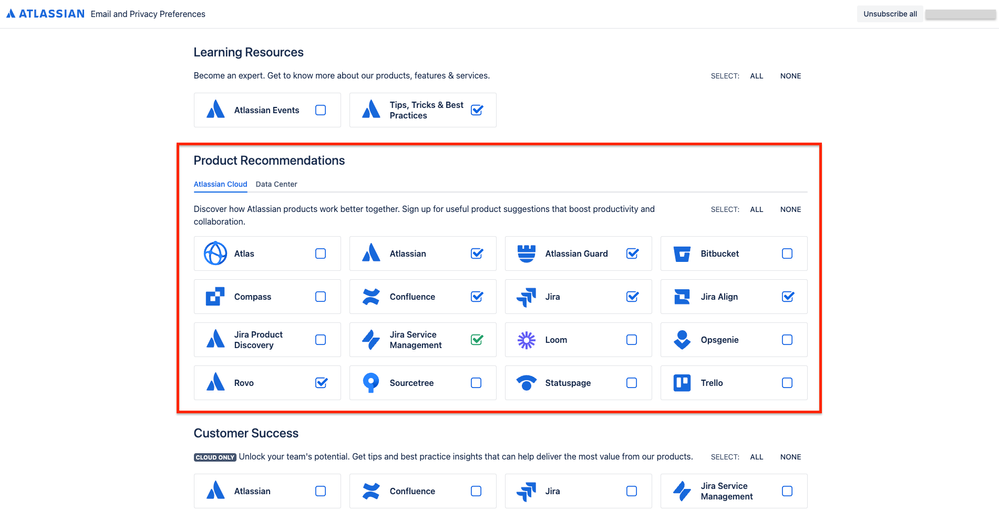Check the Atlassian Events checkbox
The height and width of the screenshot is (517, 999).
tap(320, 110)
